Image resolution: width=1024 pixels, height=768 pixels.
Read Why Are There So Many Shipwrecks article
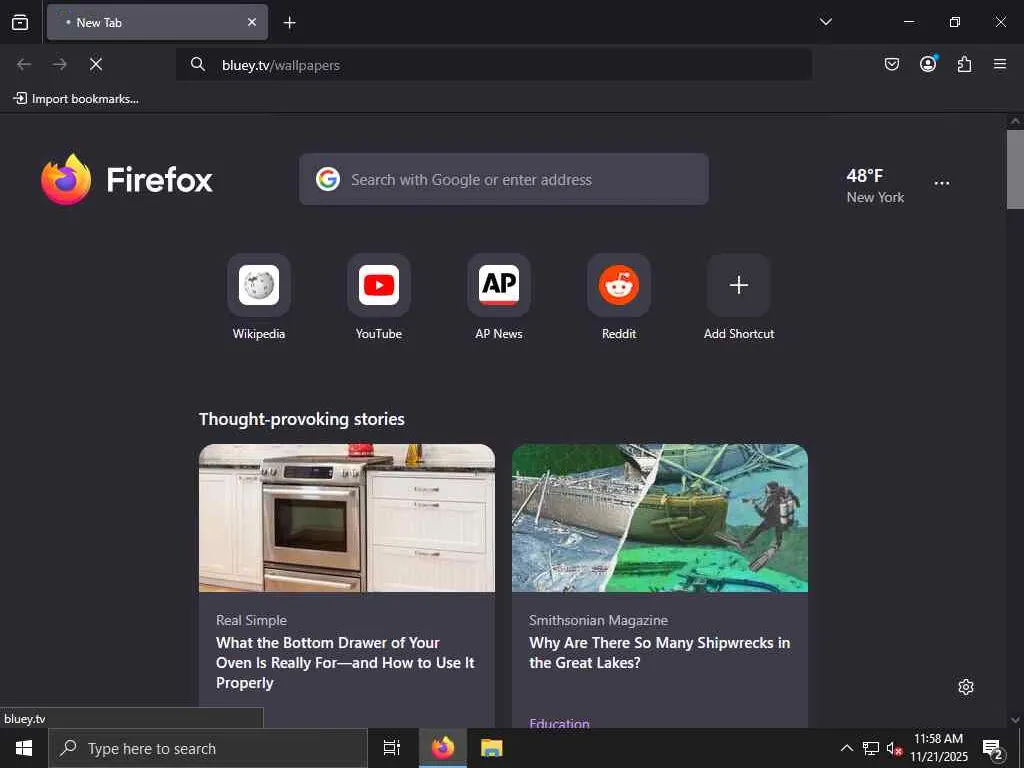pos(660,652)
